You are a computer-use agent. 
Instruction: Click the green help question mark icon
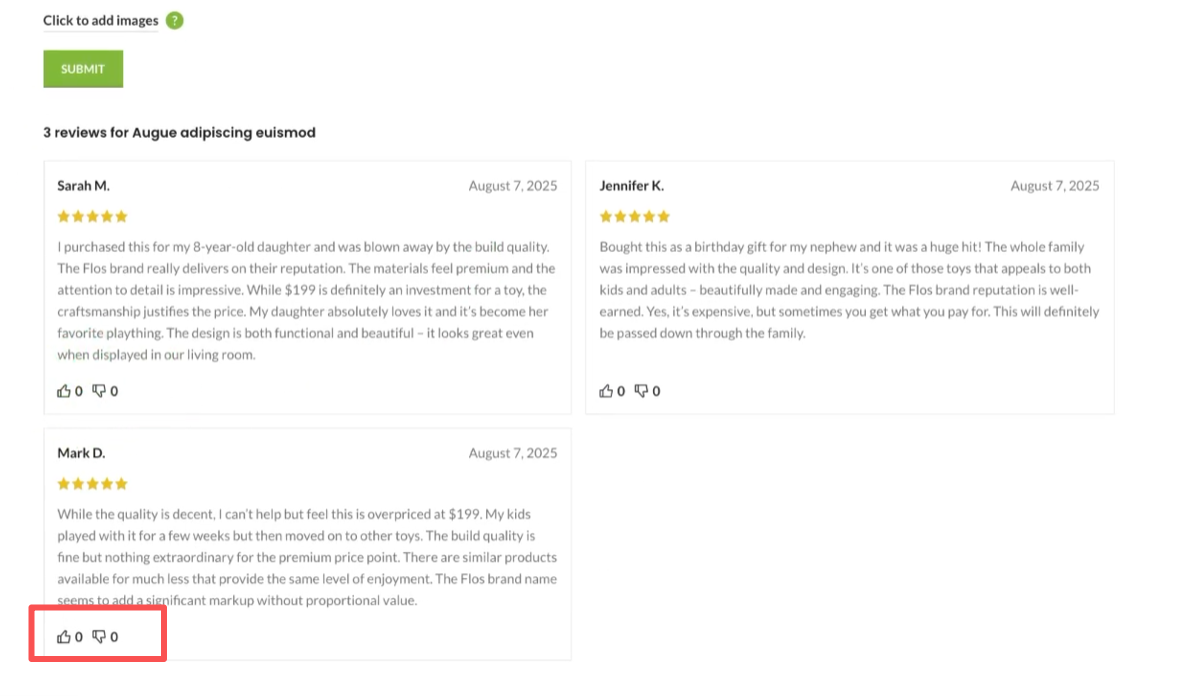click(175, 20)
